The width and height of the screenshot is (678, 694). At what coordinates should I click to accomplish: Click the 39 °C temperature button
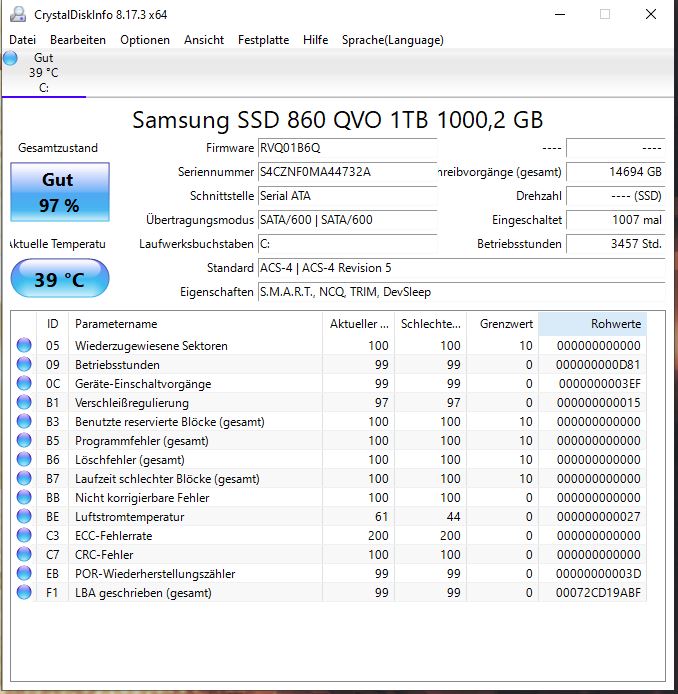(x=59, y=280)
